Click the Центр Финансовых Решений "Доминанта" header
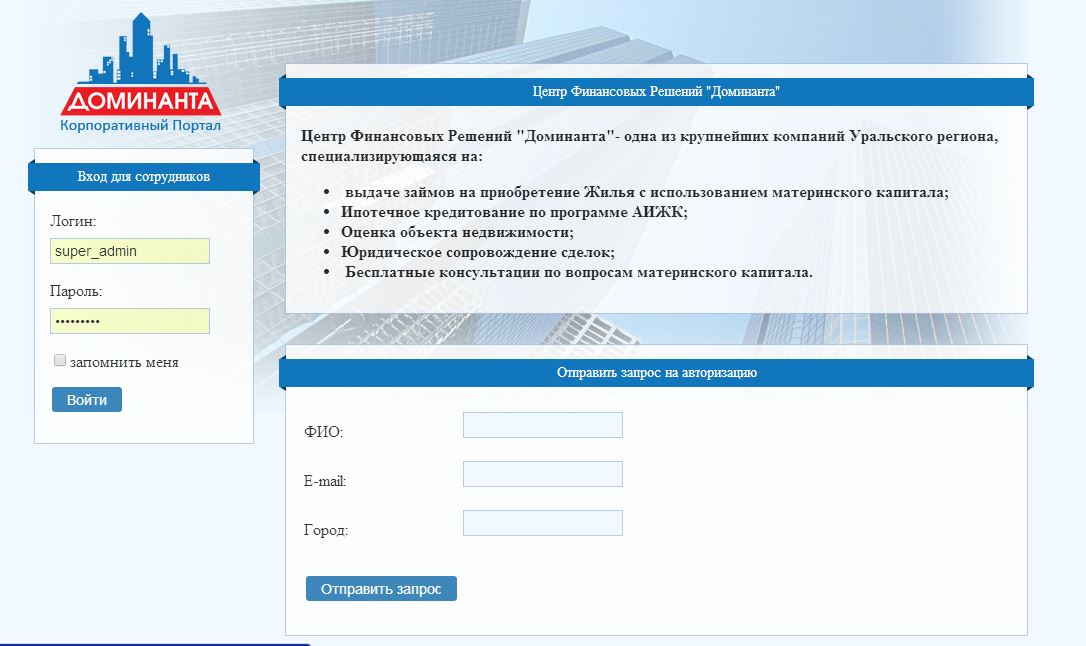Screen dimensions: 1086x646 (x=656, y=91)
